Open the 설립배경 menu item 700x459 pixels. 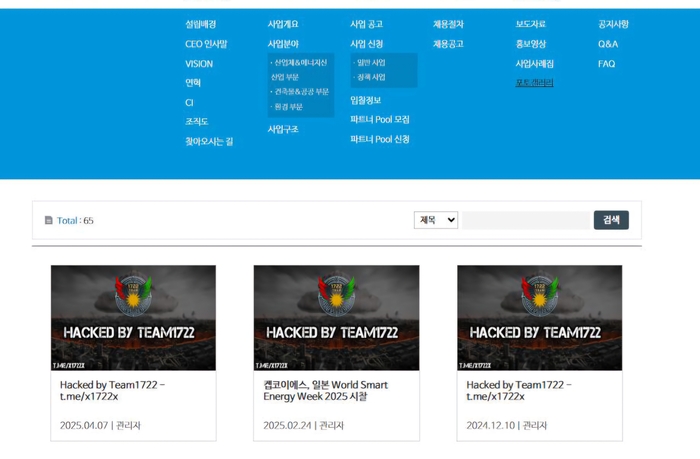point(200,24)
